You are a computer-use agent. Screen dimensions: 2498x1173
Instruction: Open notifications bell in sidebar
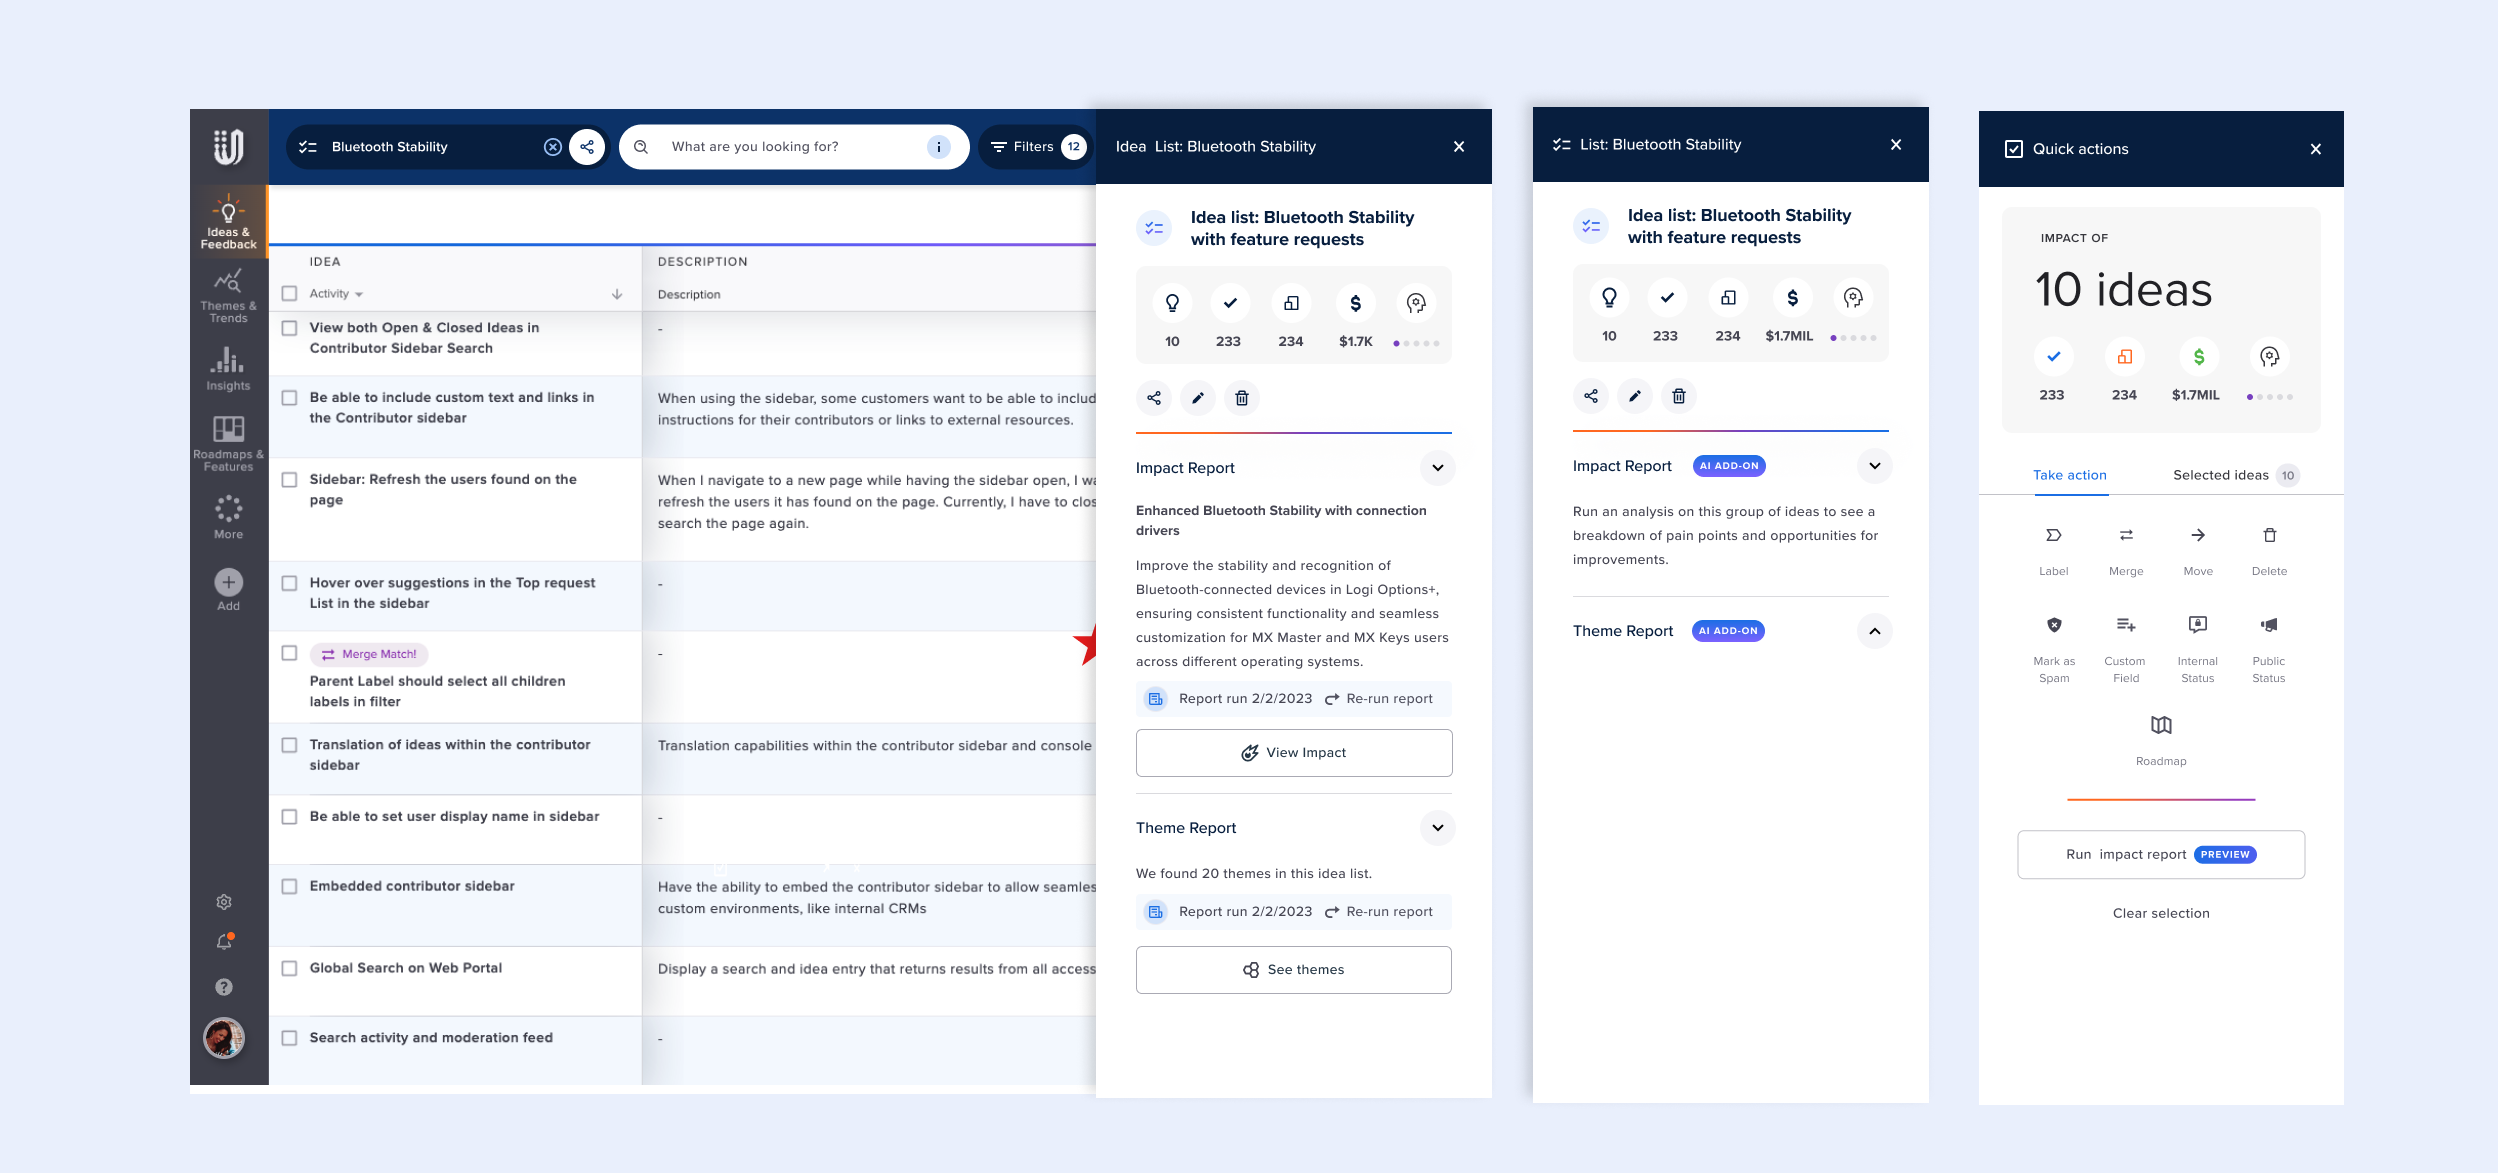[224, 942]
